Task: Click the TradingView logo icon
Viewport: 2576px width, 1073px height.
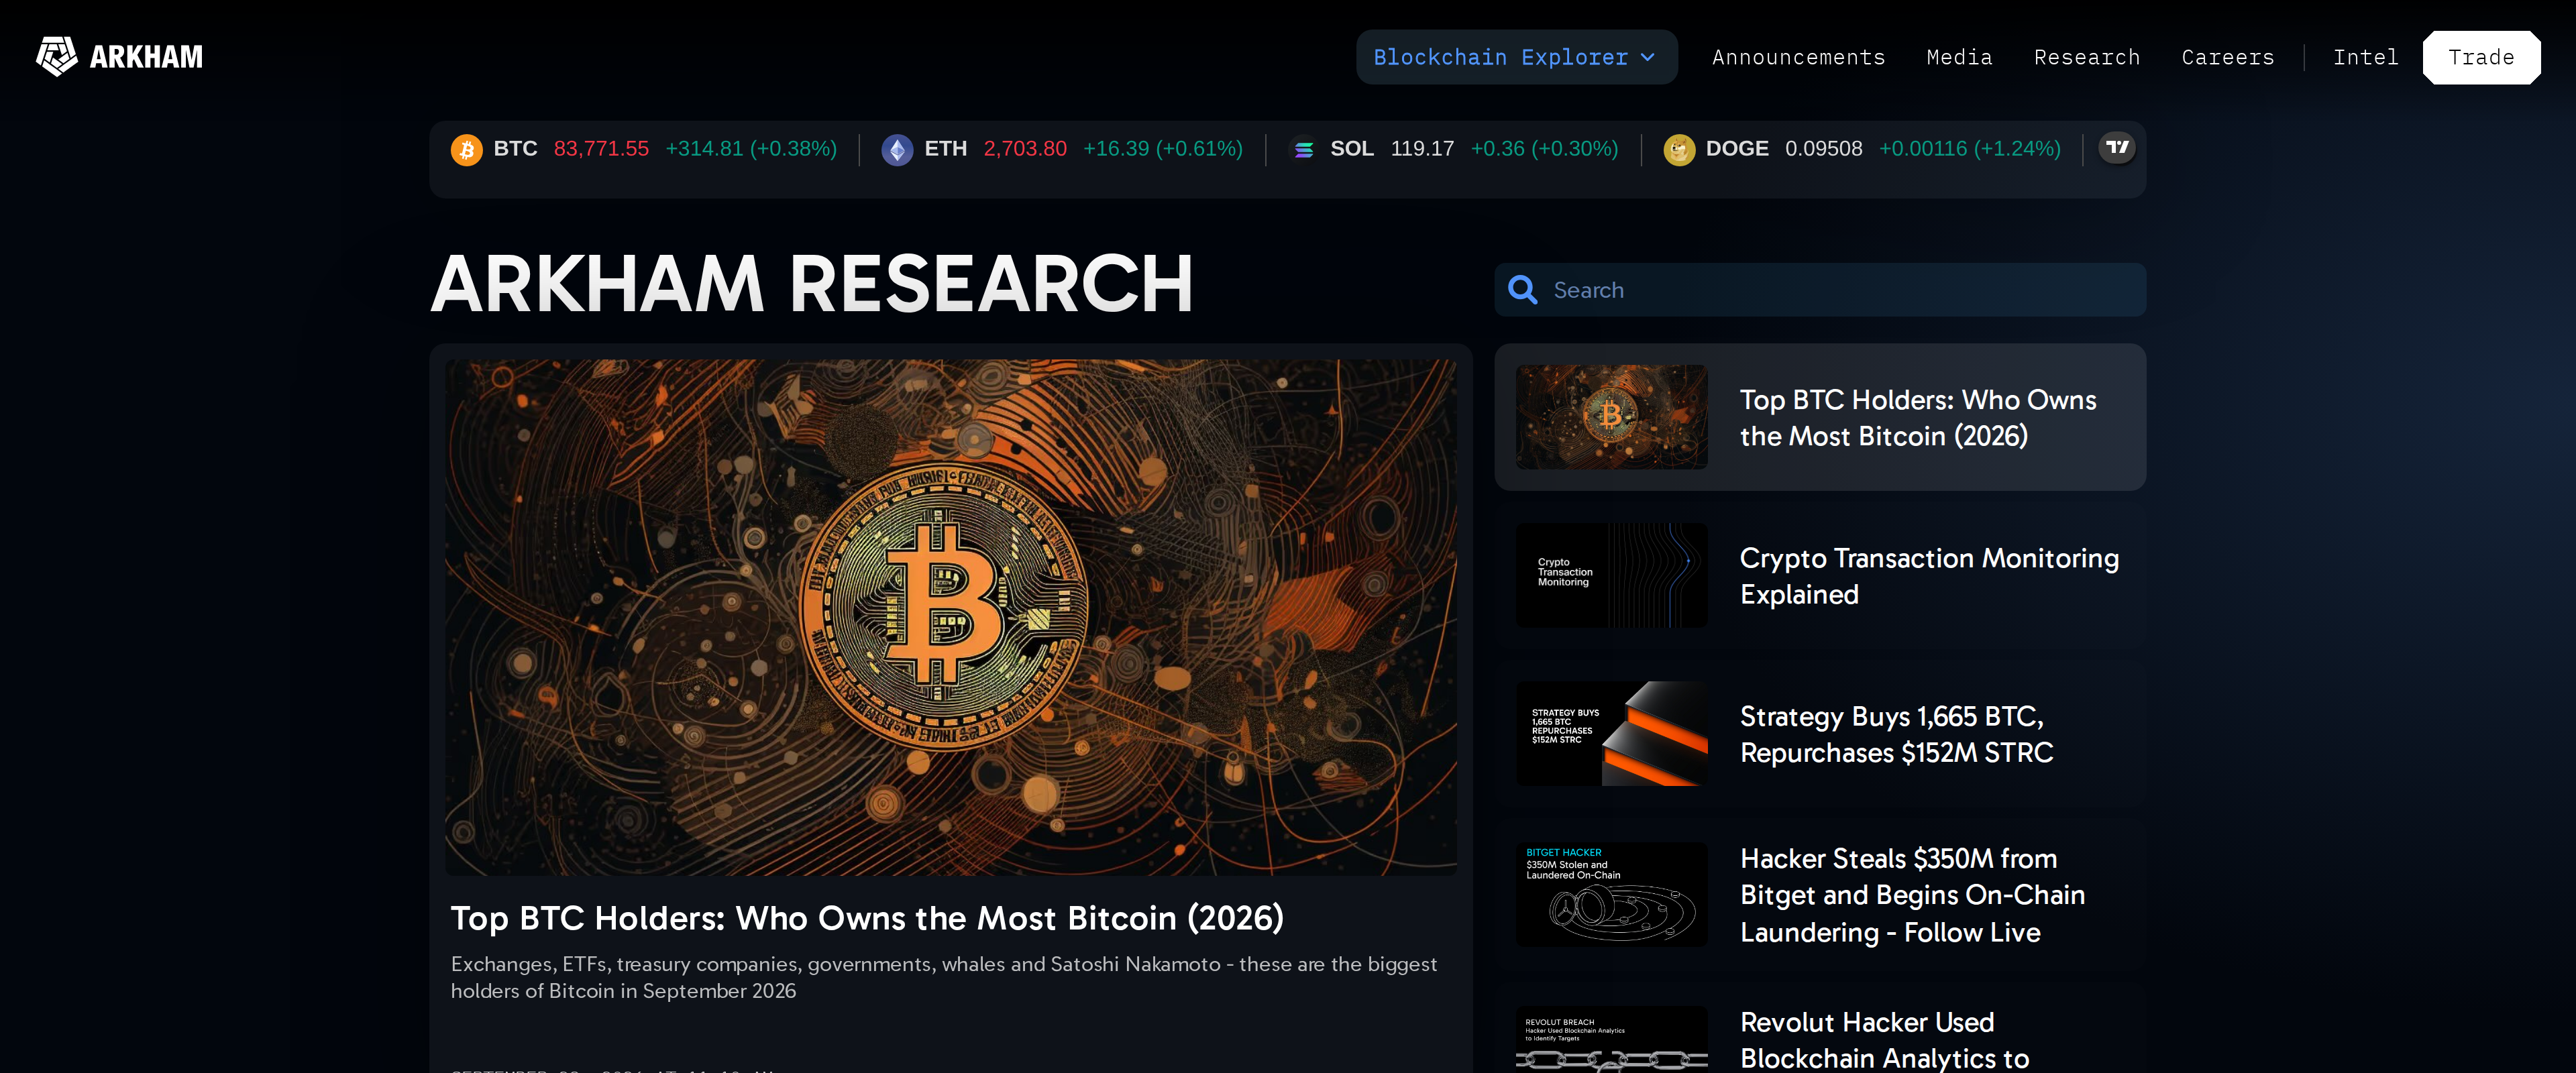Action: pos(2117,148)
